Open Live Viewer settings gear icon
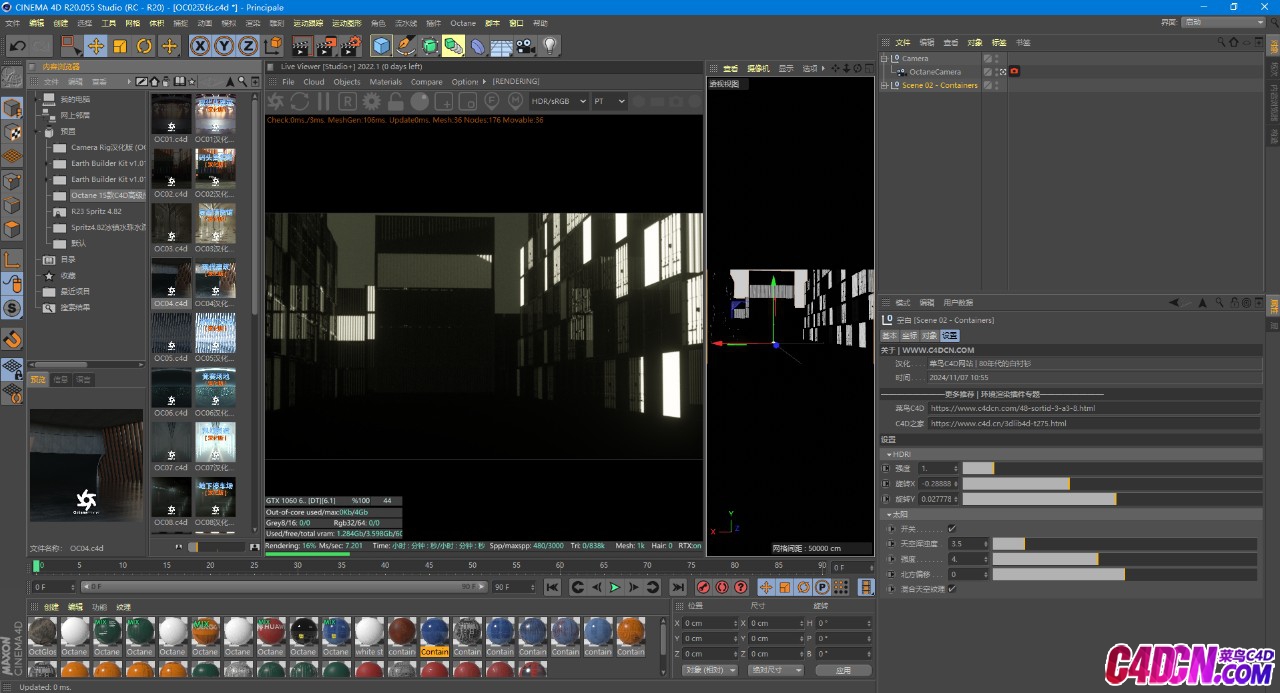 [x=371, y=101]
